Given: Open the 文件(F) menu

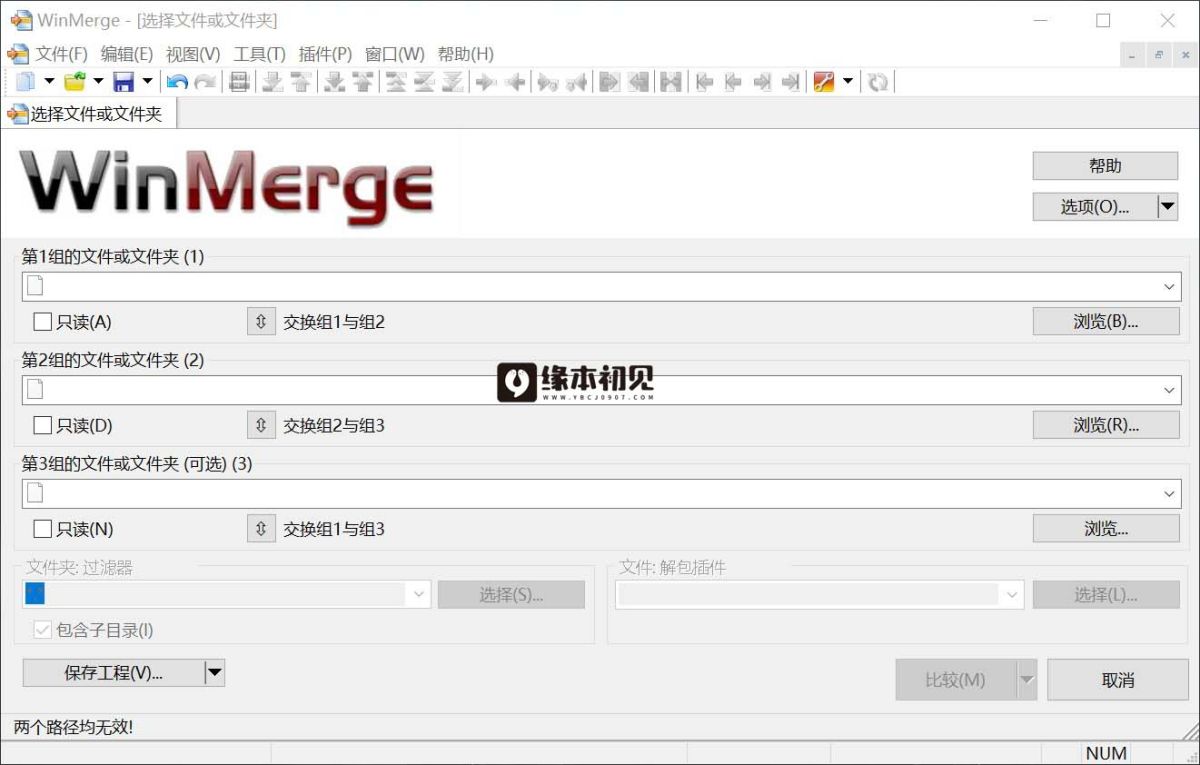Looking at the screenshot, I should point(62,54).
